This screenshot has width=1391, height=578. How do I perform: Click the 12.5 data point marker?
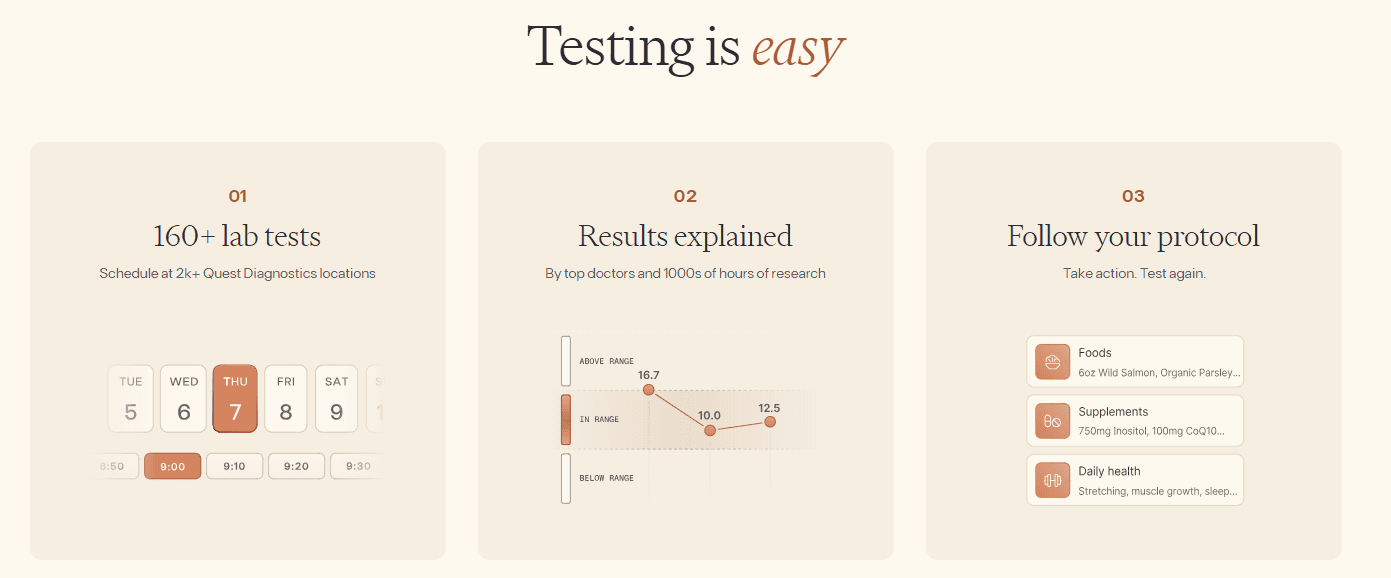click(770, 422)
